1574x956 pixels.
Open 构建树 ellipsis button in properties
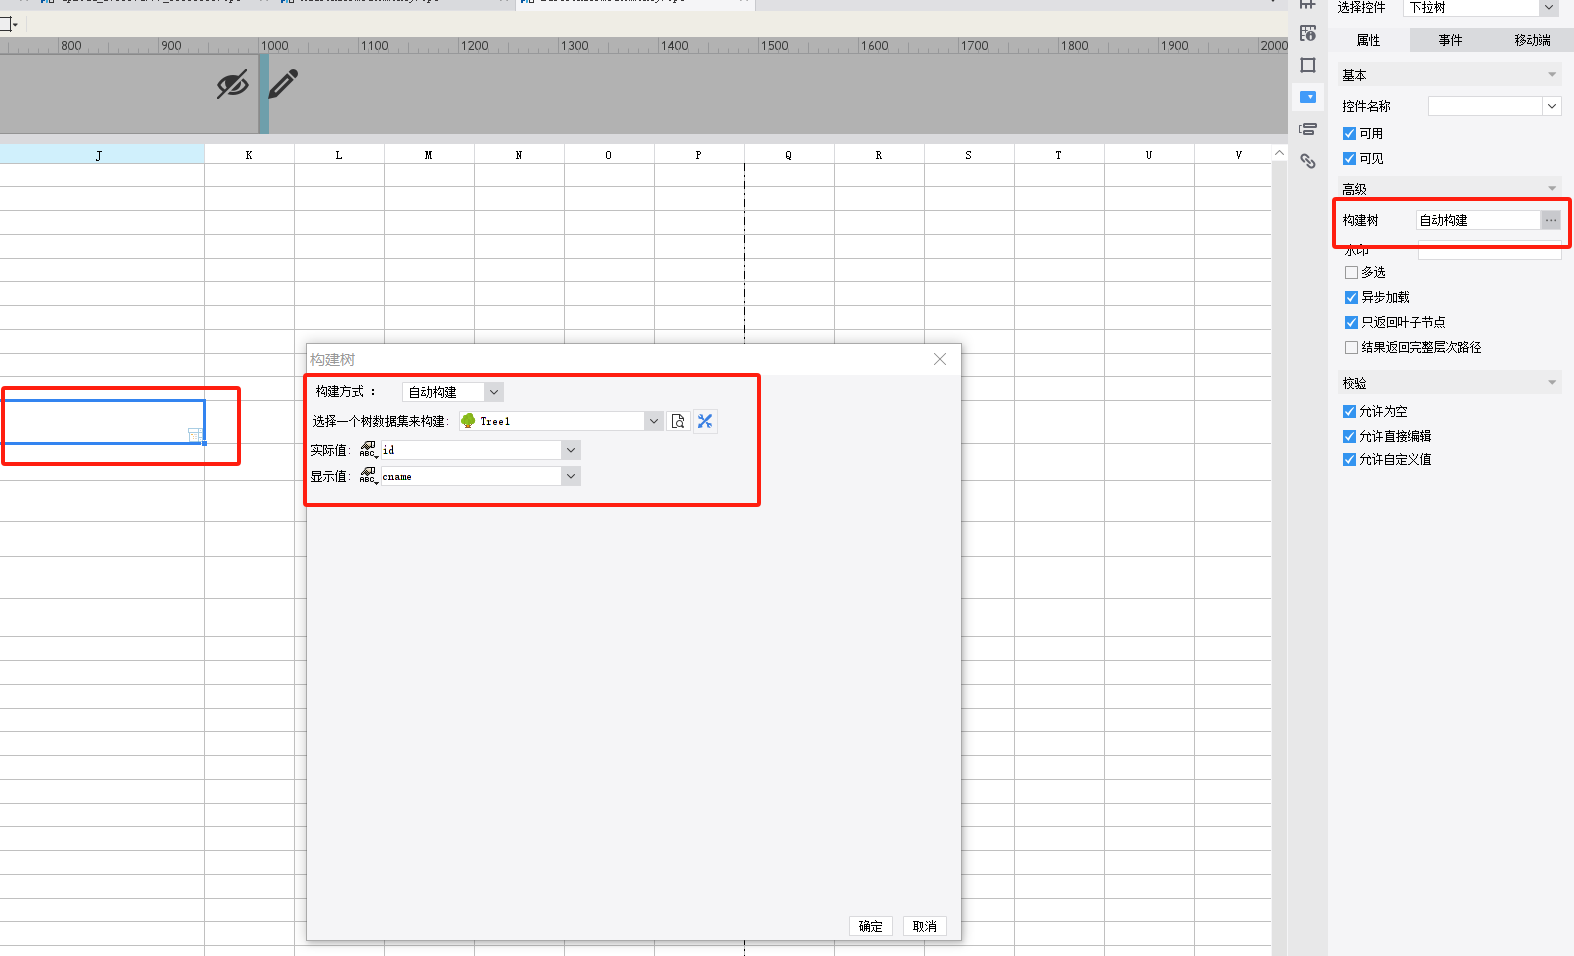pyautogui.click(x=1551, y=220)
